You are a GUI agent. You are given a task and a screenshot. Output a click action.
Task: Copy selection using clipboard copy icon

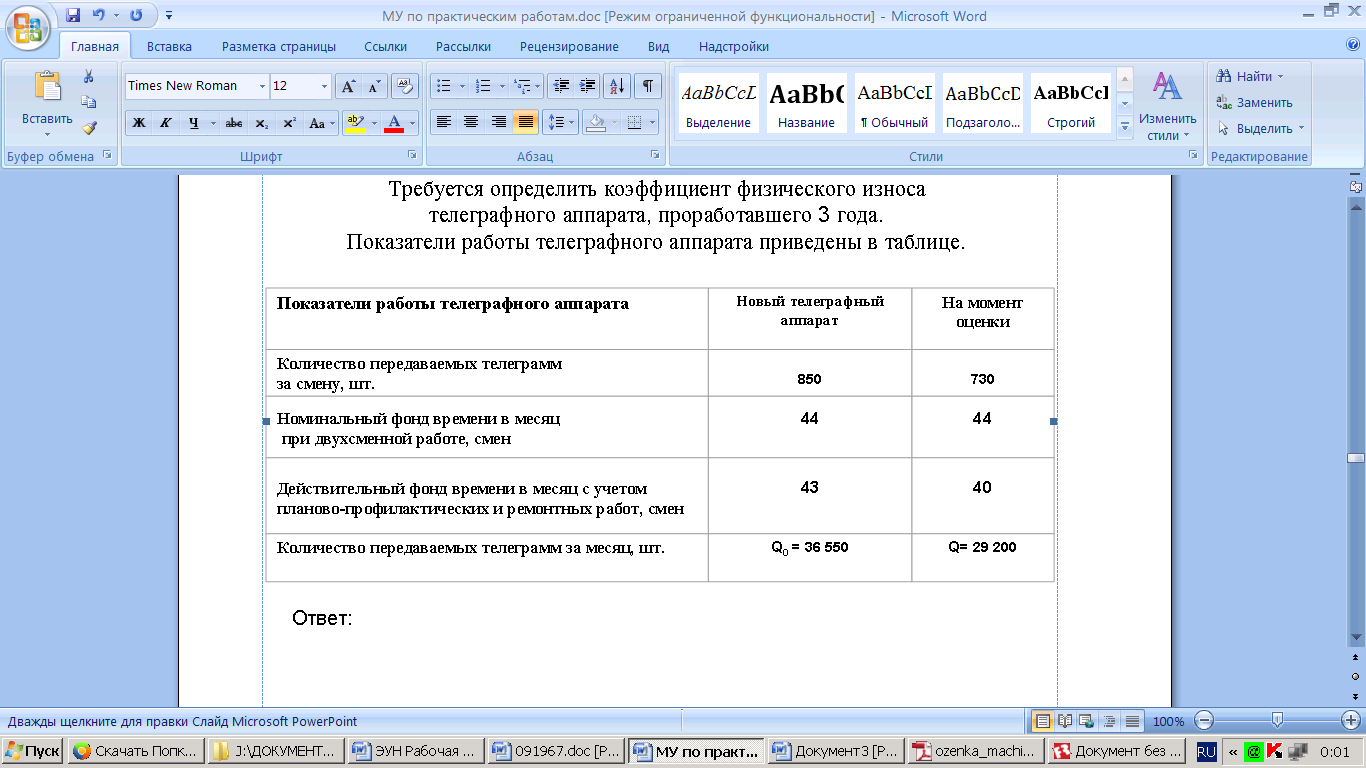(89, 102)
